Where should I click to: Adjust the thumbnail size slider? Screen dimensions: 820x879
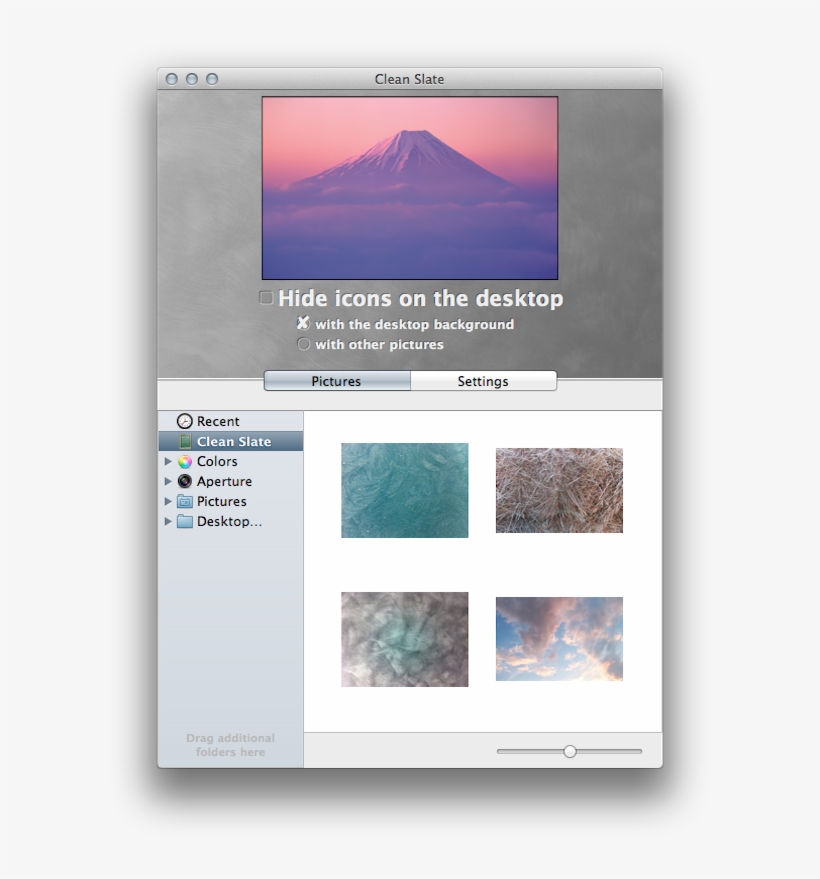569,750
